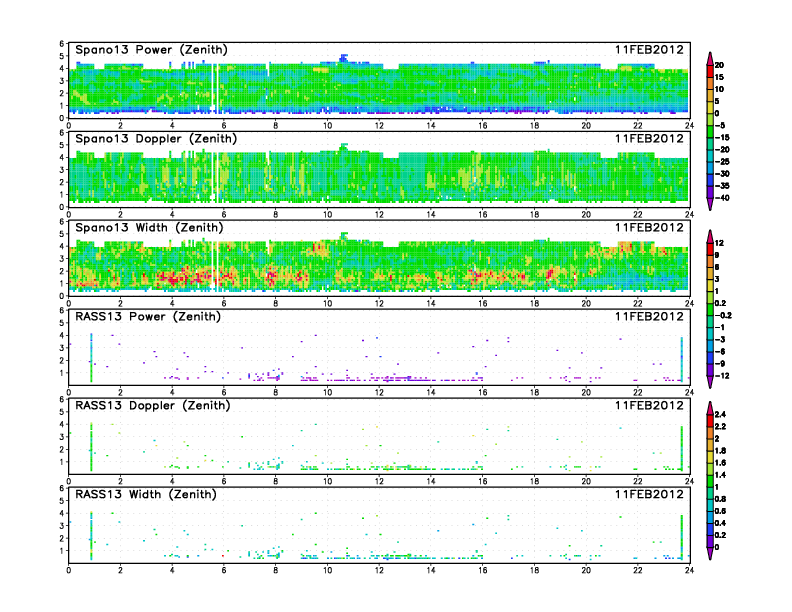The width and height of the screenshot is (792, 612).
Task: Click the '-12' label on the middle colorbar
Action: (722, 376)
